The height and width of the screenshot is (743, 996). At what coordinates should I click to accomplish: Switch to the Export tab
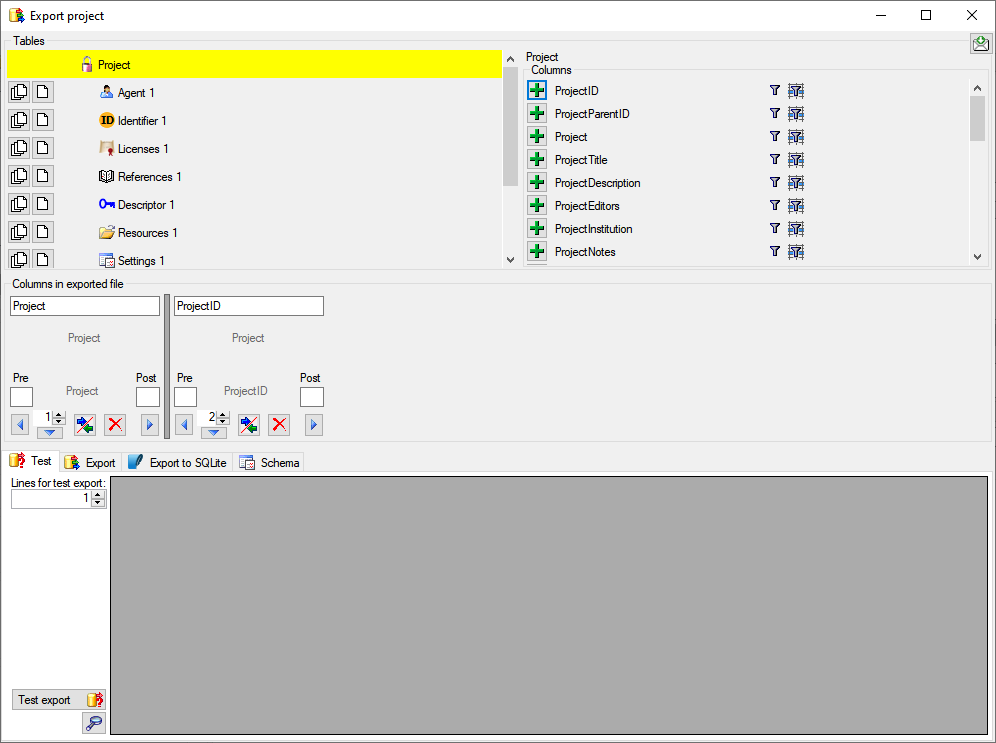(90, 462)
